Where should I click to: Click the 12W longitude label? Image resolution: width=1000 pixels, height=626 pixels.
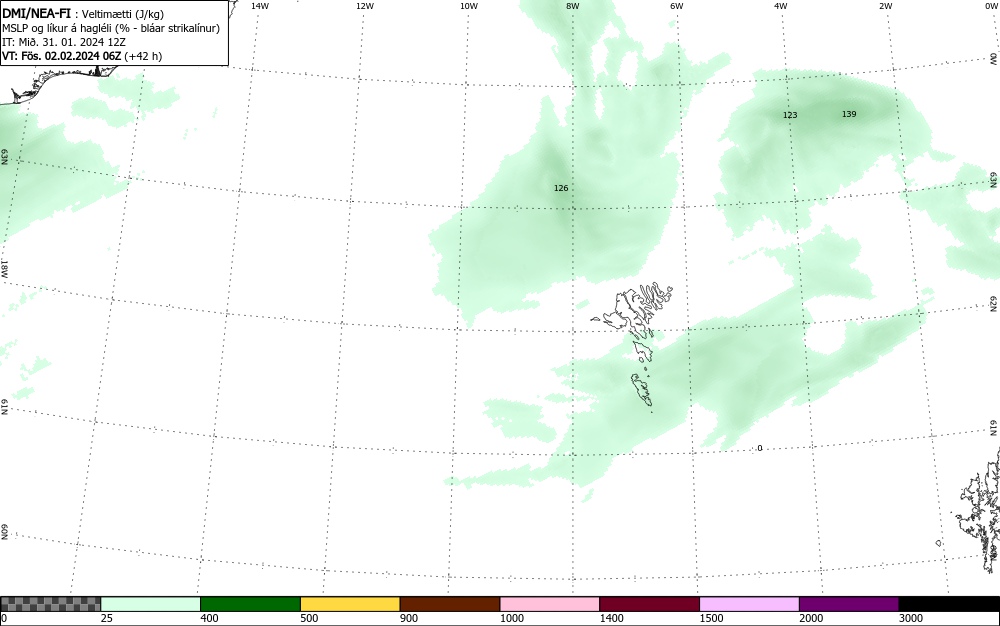pyautogui.click(x=364, y=6)
